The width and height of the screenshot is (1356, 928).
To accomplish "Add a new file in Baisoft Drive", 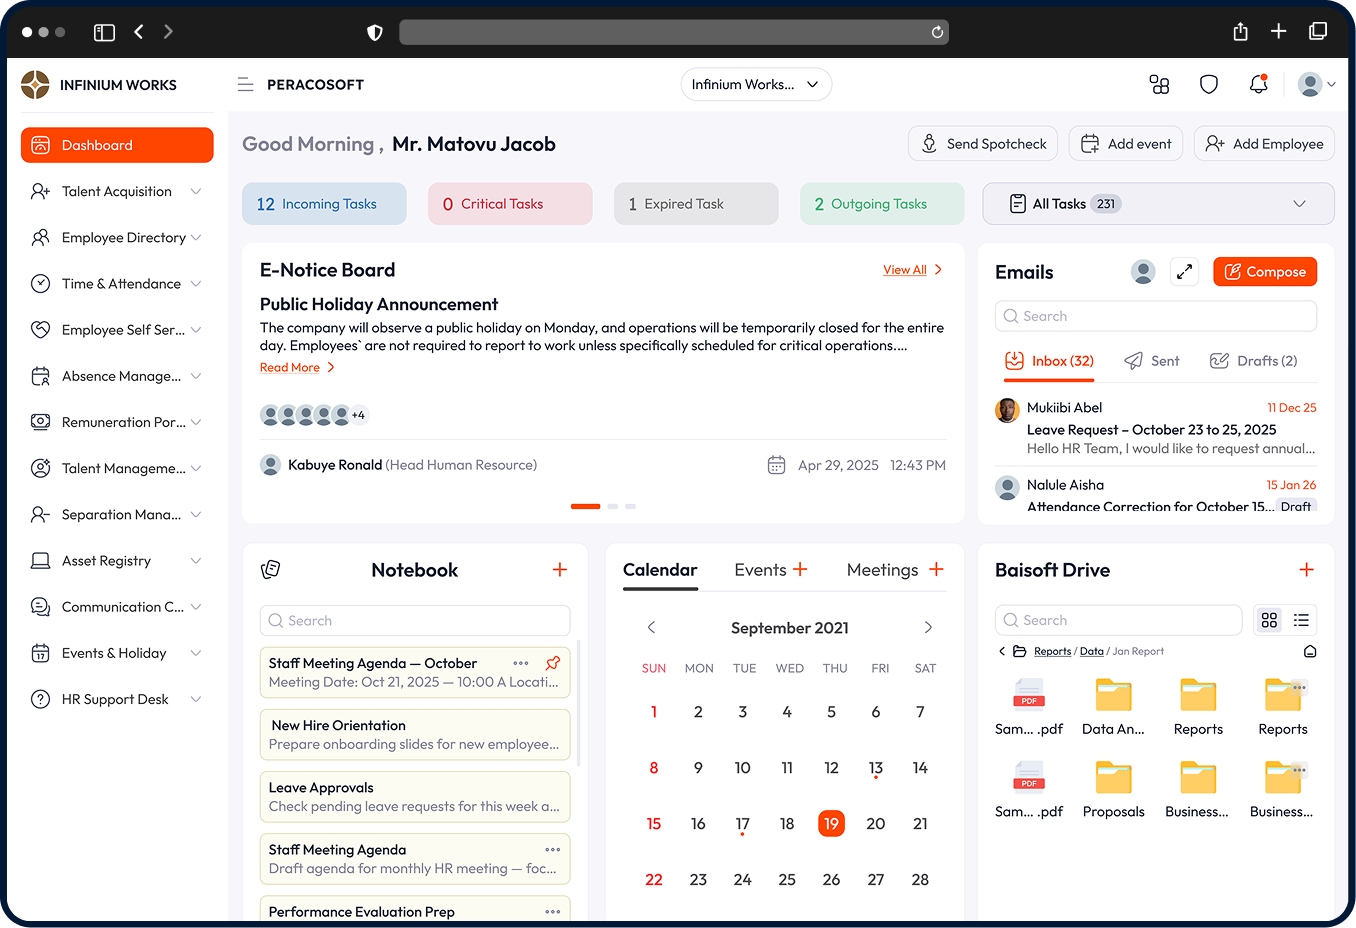I will pos(1306,570).
